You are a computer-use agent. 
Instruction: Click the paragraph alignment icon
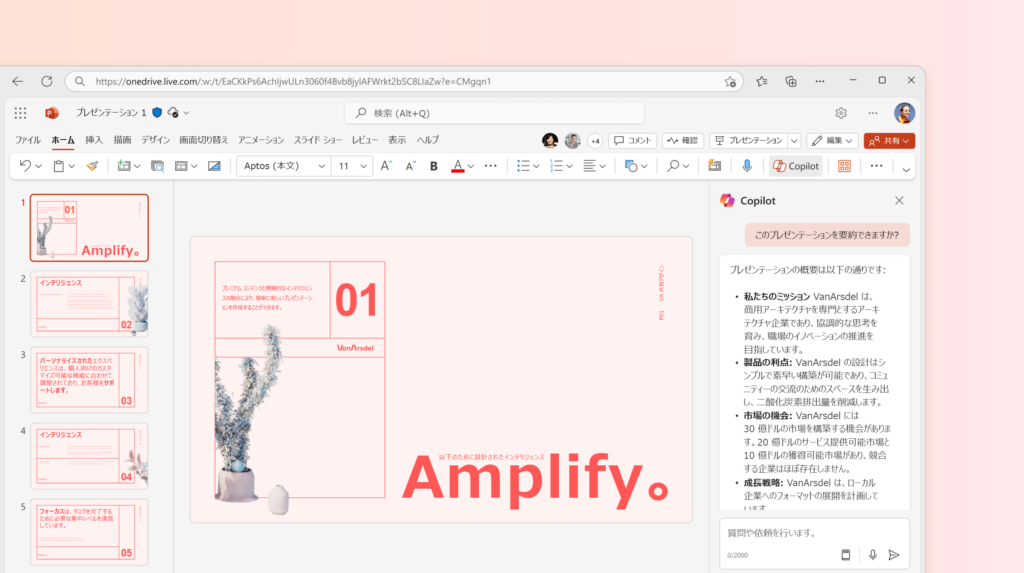coord(589,166)
